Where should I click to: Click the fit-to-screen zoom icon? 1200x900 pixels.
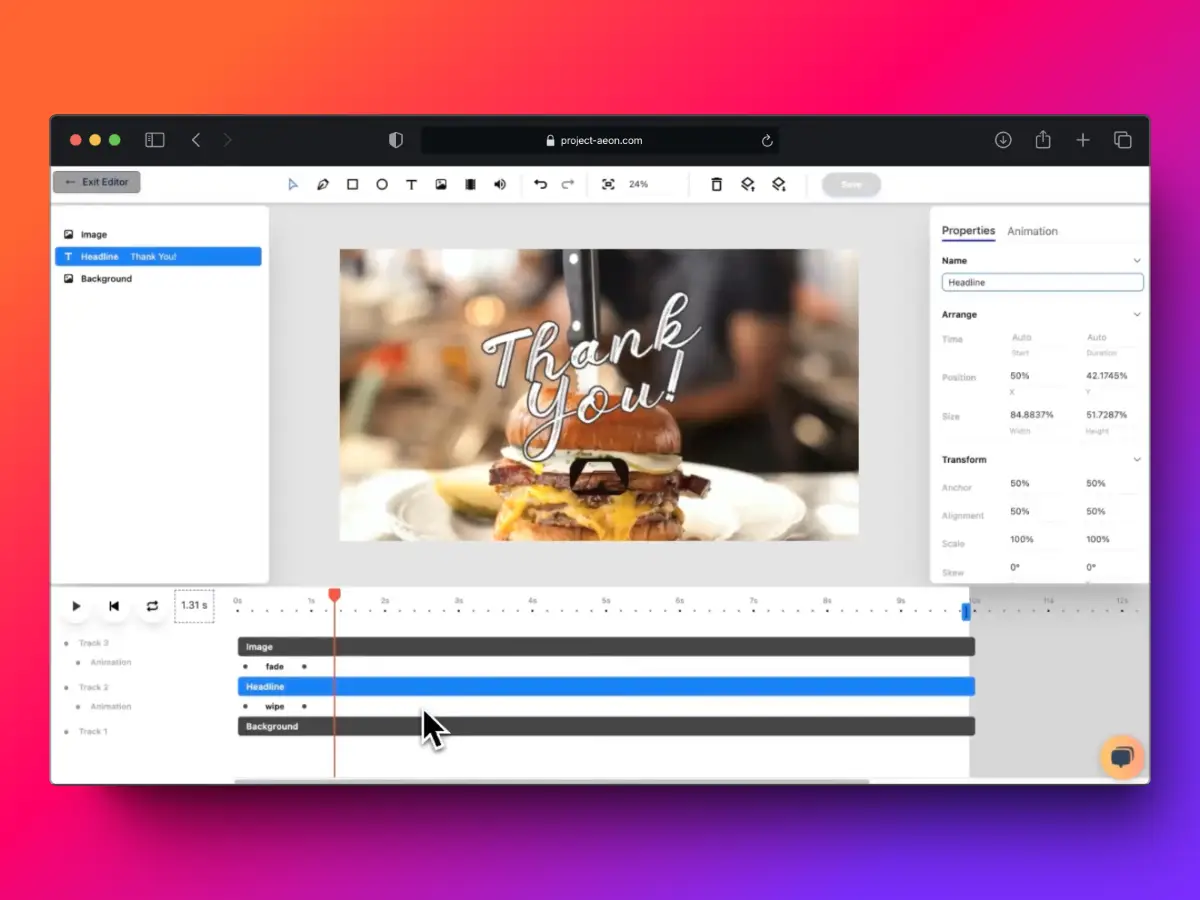click(x=607, y=185)
